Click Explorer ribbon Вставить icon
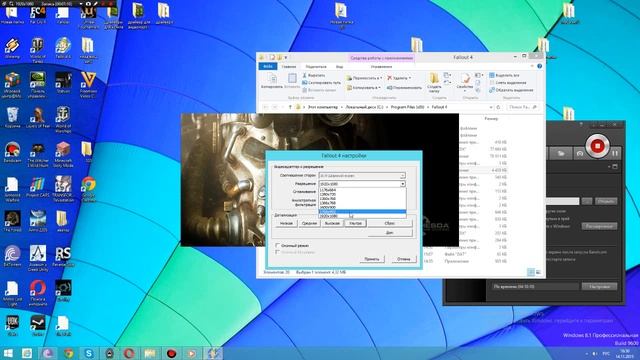This screenshot has height=360, width=640. point(292,81)
